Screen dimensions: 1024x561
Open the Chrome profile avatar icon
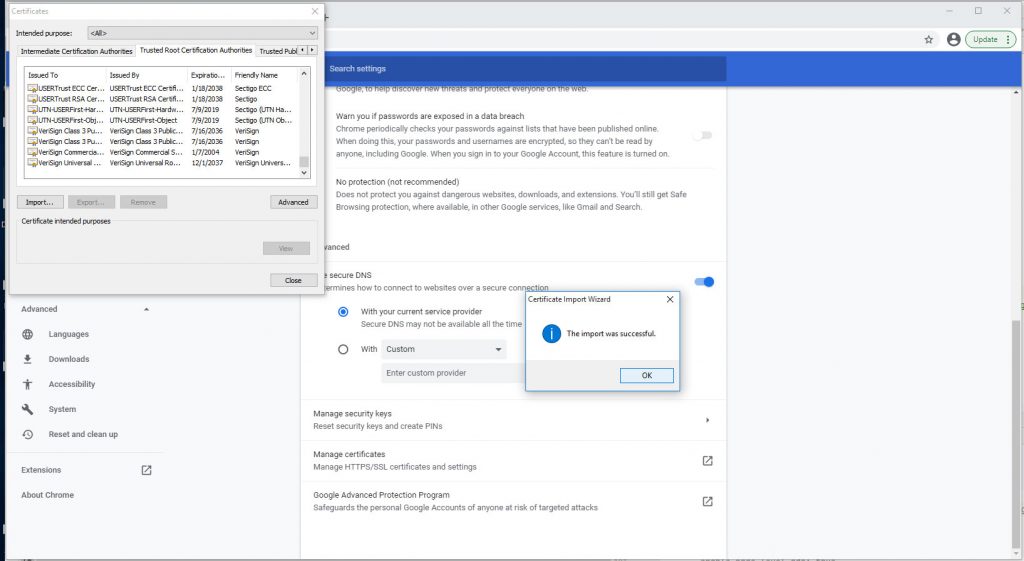[953, 40]
